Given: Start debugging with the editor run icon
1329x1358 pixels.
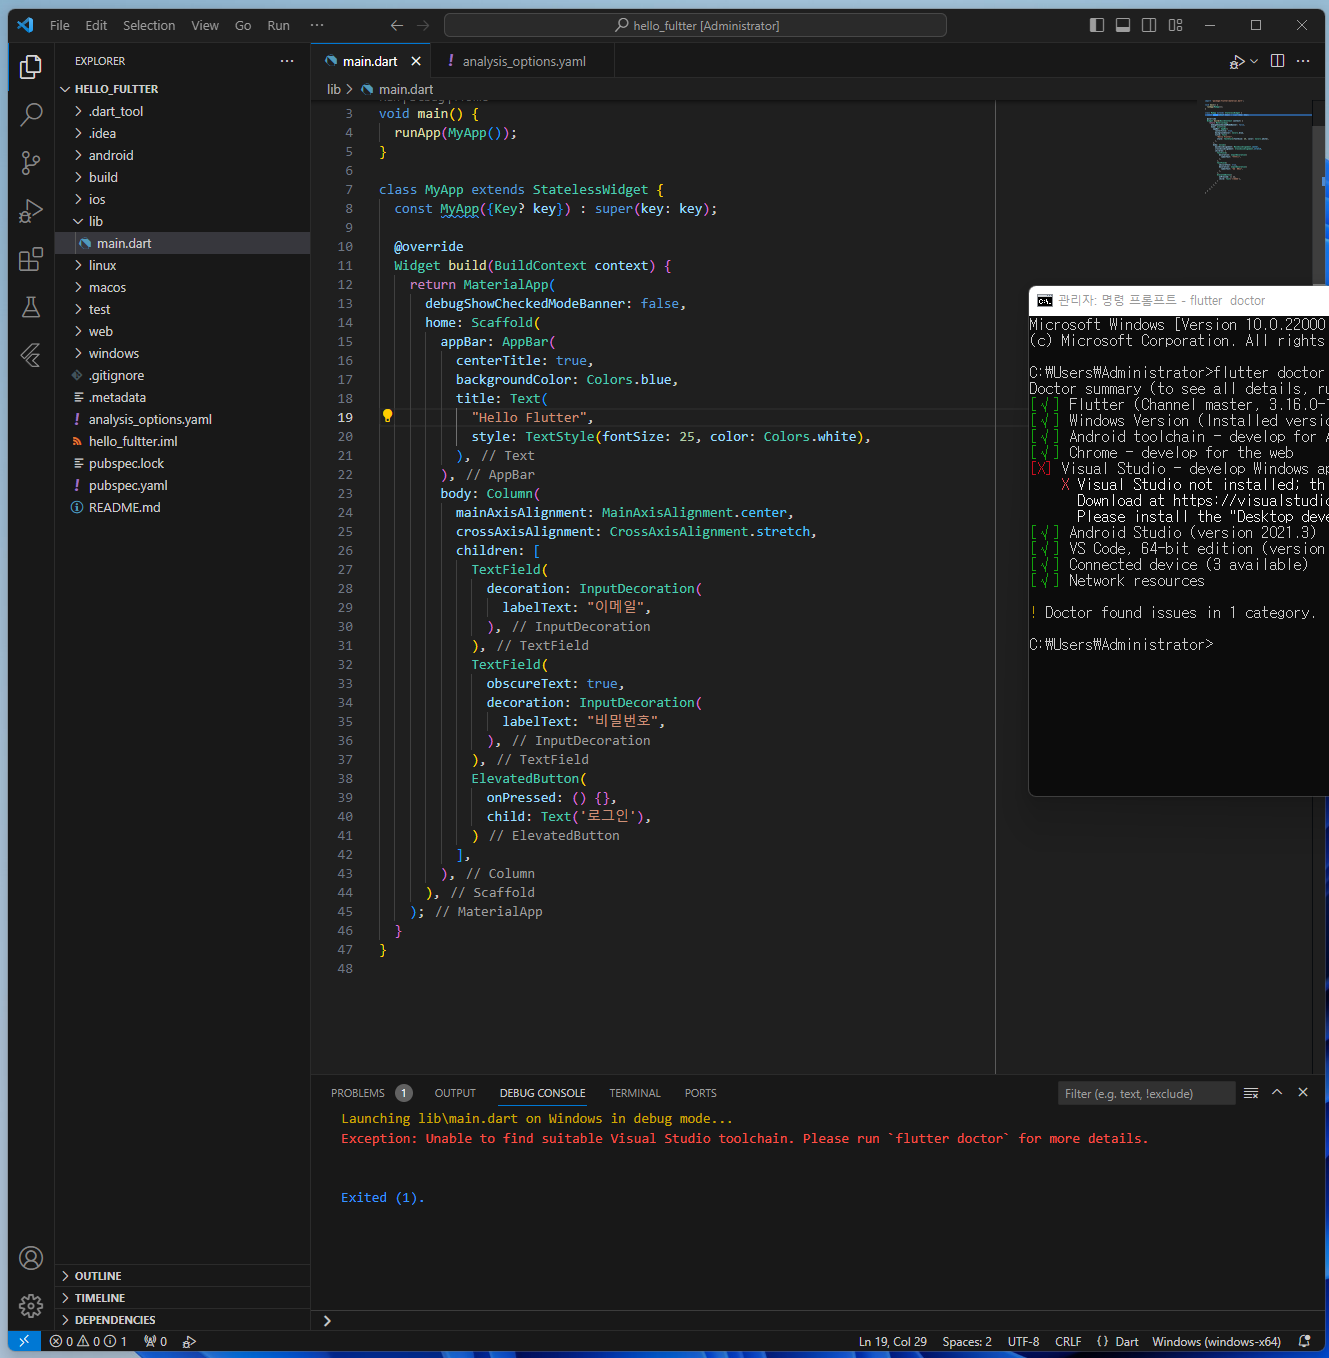Looking at the screenshot, I should coord(1237,61).
